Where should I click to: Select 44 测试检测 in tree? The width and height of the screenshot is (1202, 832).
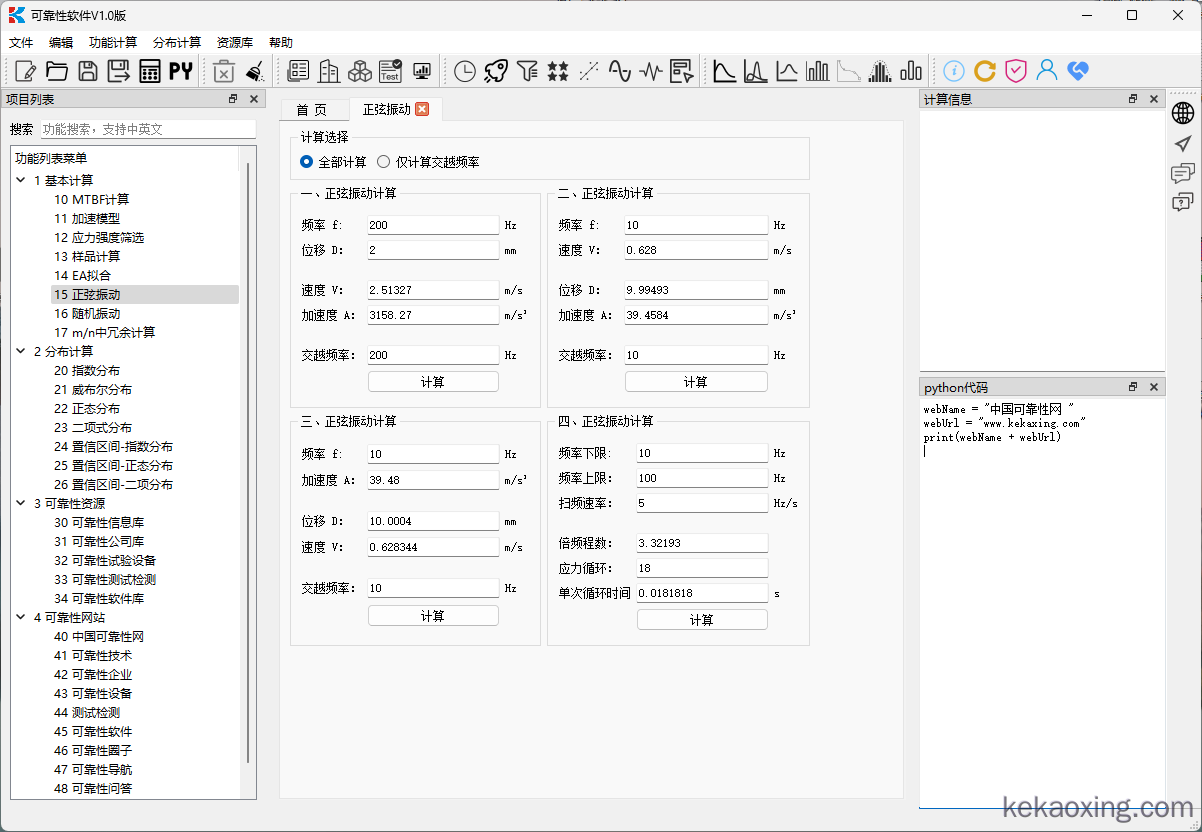(87, 713)
